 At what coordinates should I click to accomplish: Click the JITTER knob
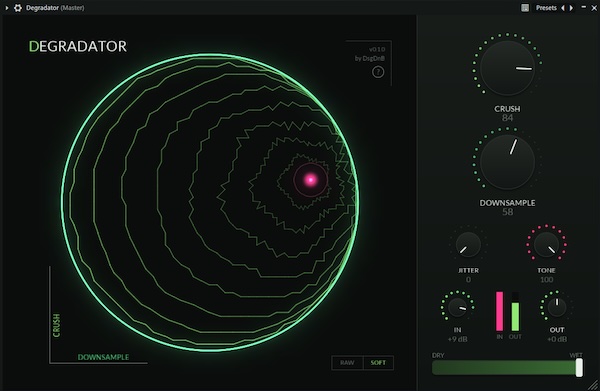[468, 244]
